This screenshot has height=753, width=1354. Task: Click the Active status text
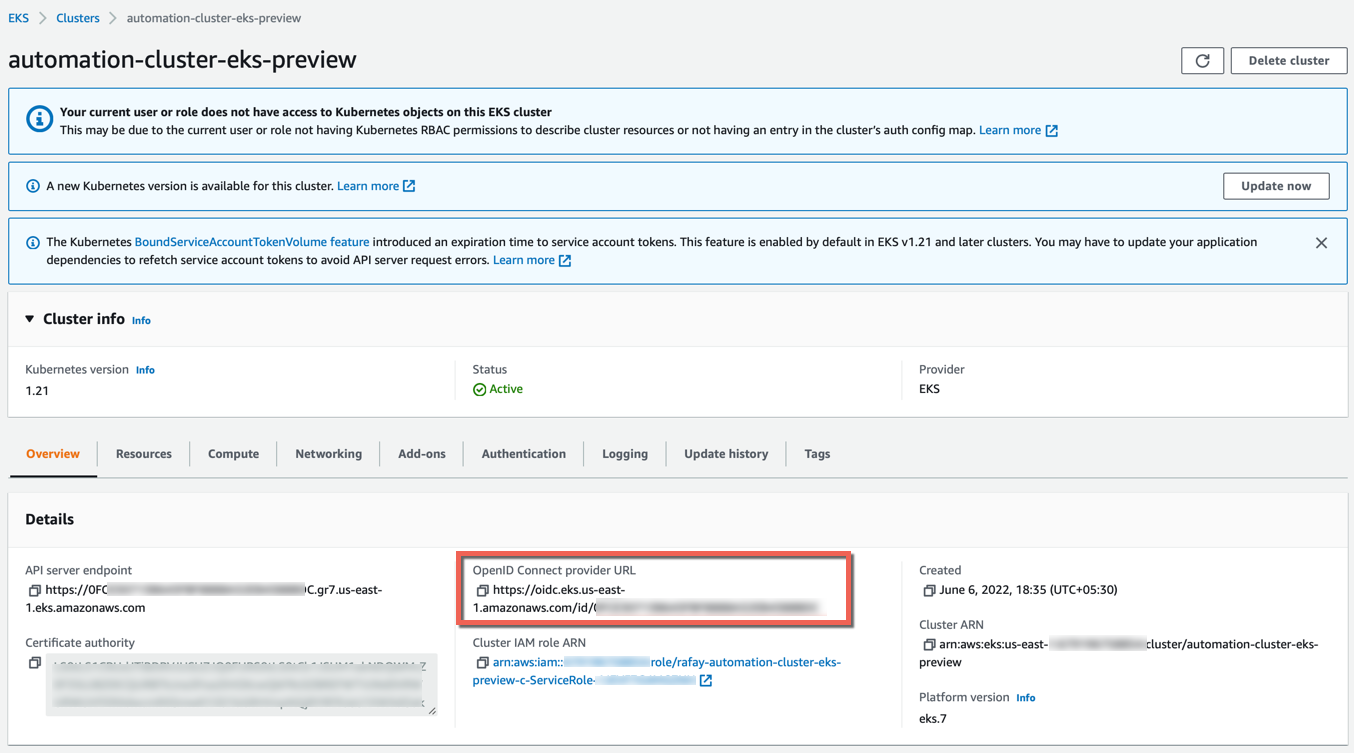click(506, 389)
